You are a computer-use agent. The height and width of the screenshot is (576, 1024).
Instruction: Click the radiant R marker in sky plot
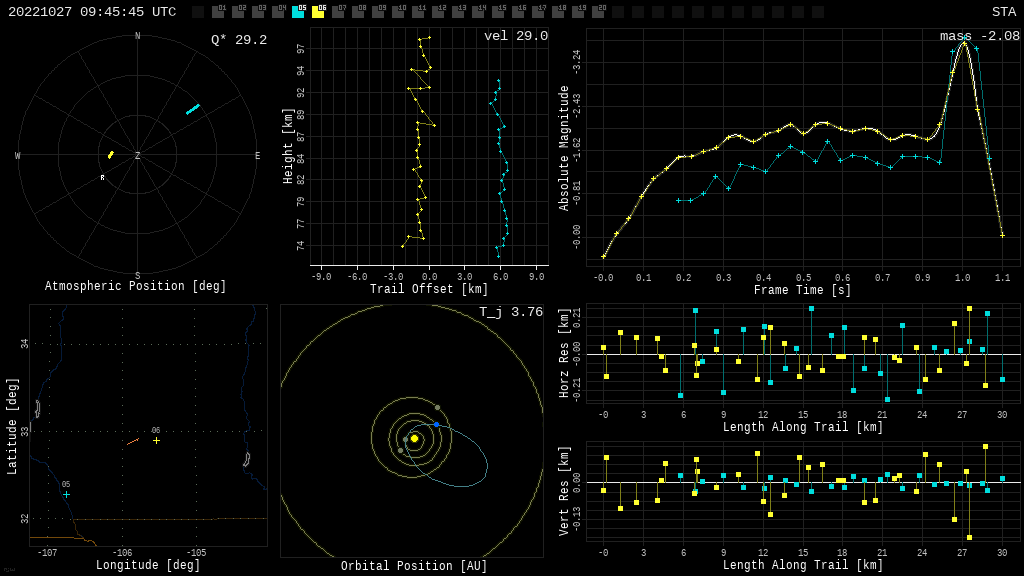pos(102,178)
